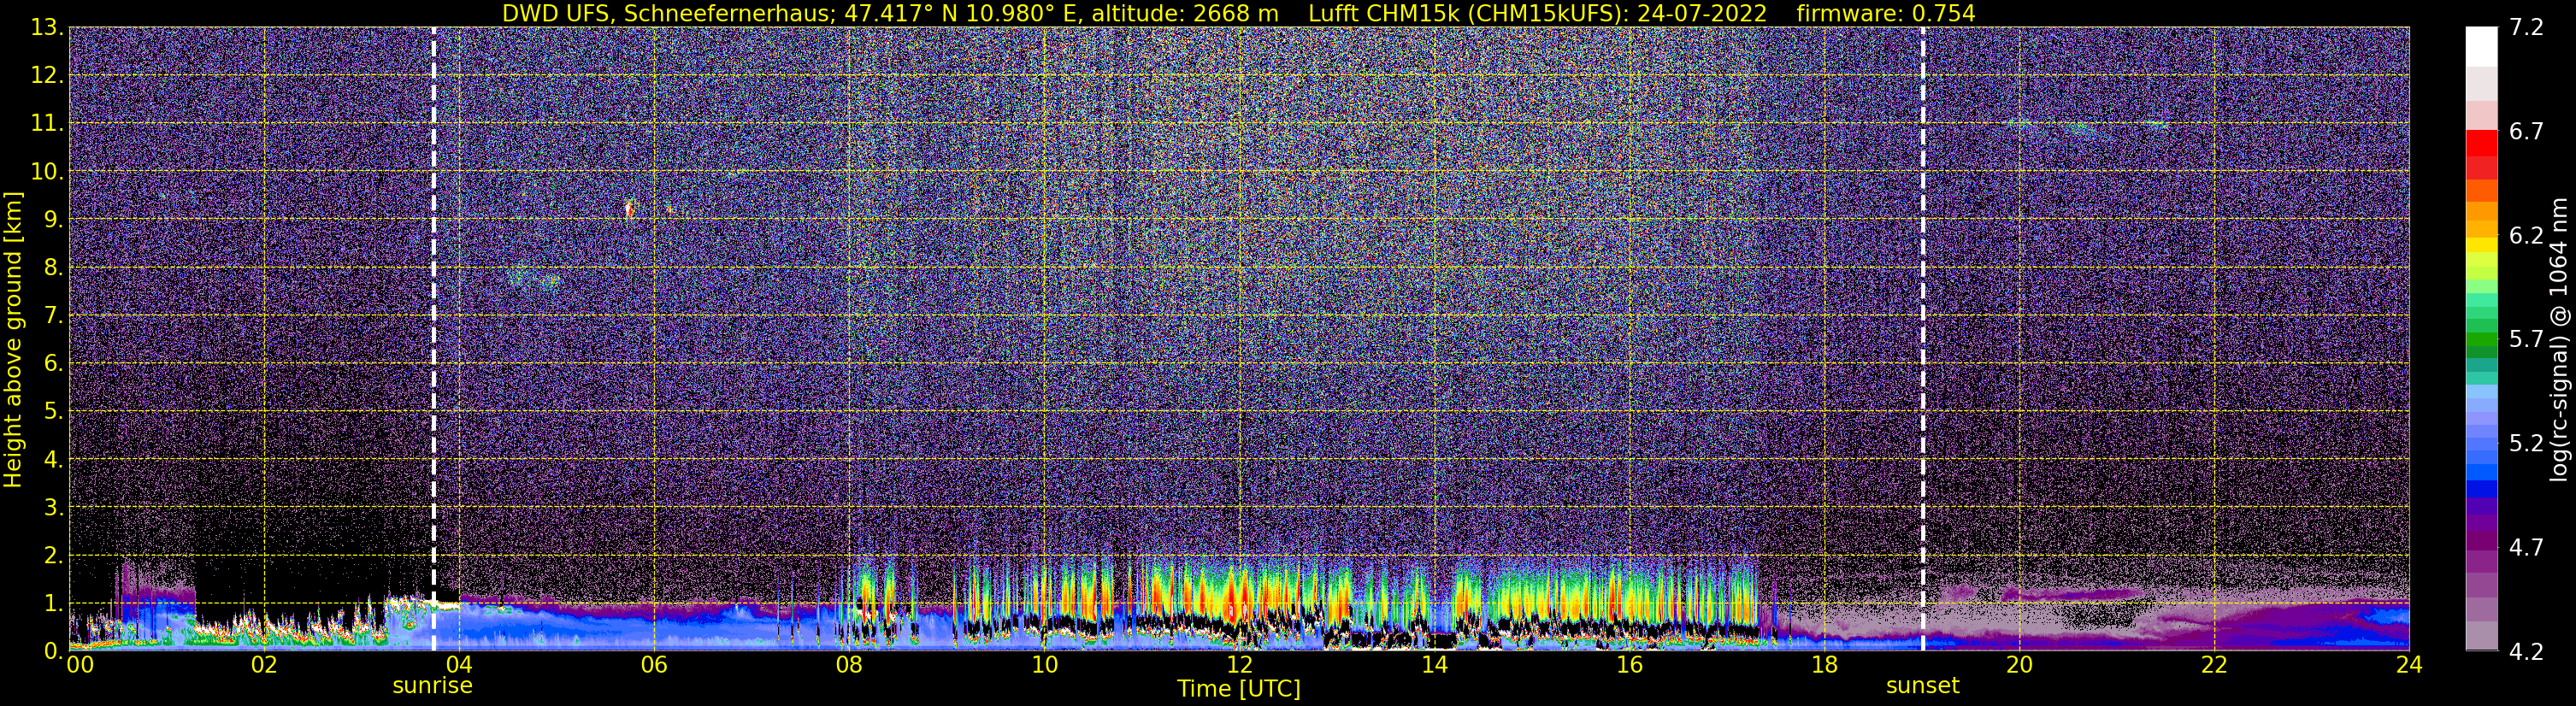This screenshot has height=706, width=2576.
Task: Click the red colorbar segment near 6.7
Action: point(2481,142)
